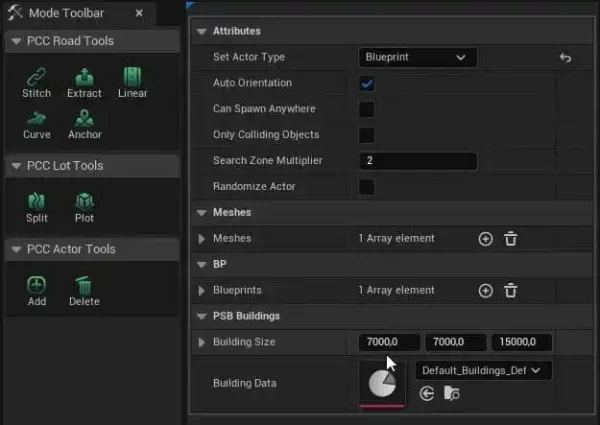Expand the Building Size property
The image size is (600, 425).
pos(202,343)
